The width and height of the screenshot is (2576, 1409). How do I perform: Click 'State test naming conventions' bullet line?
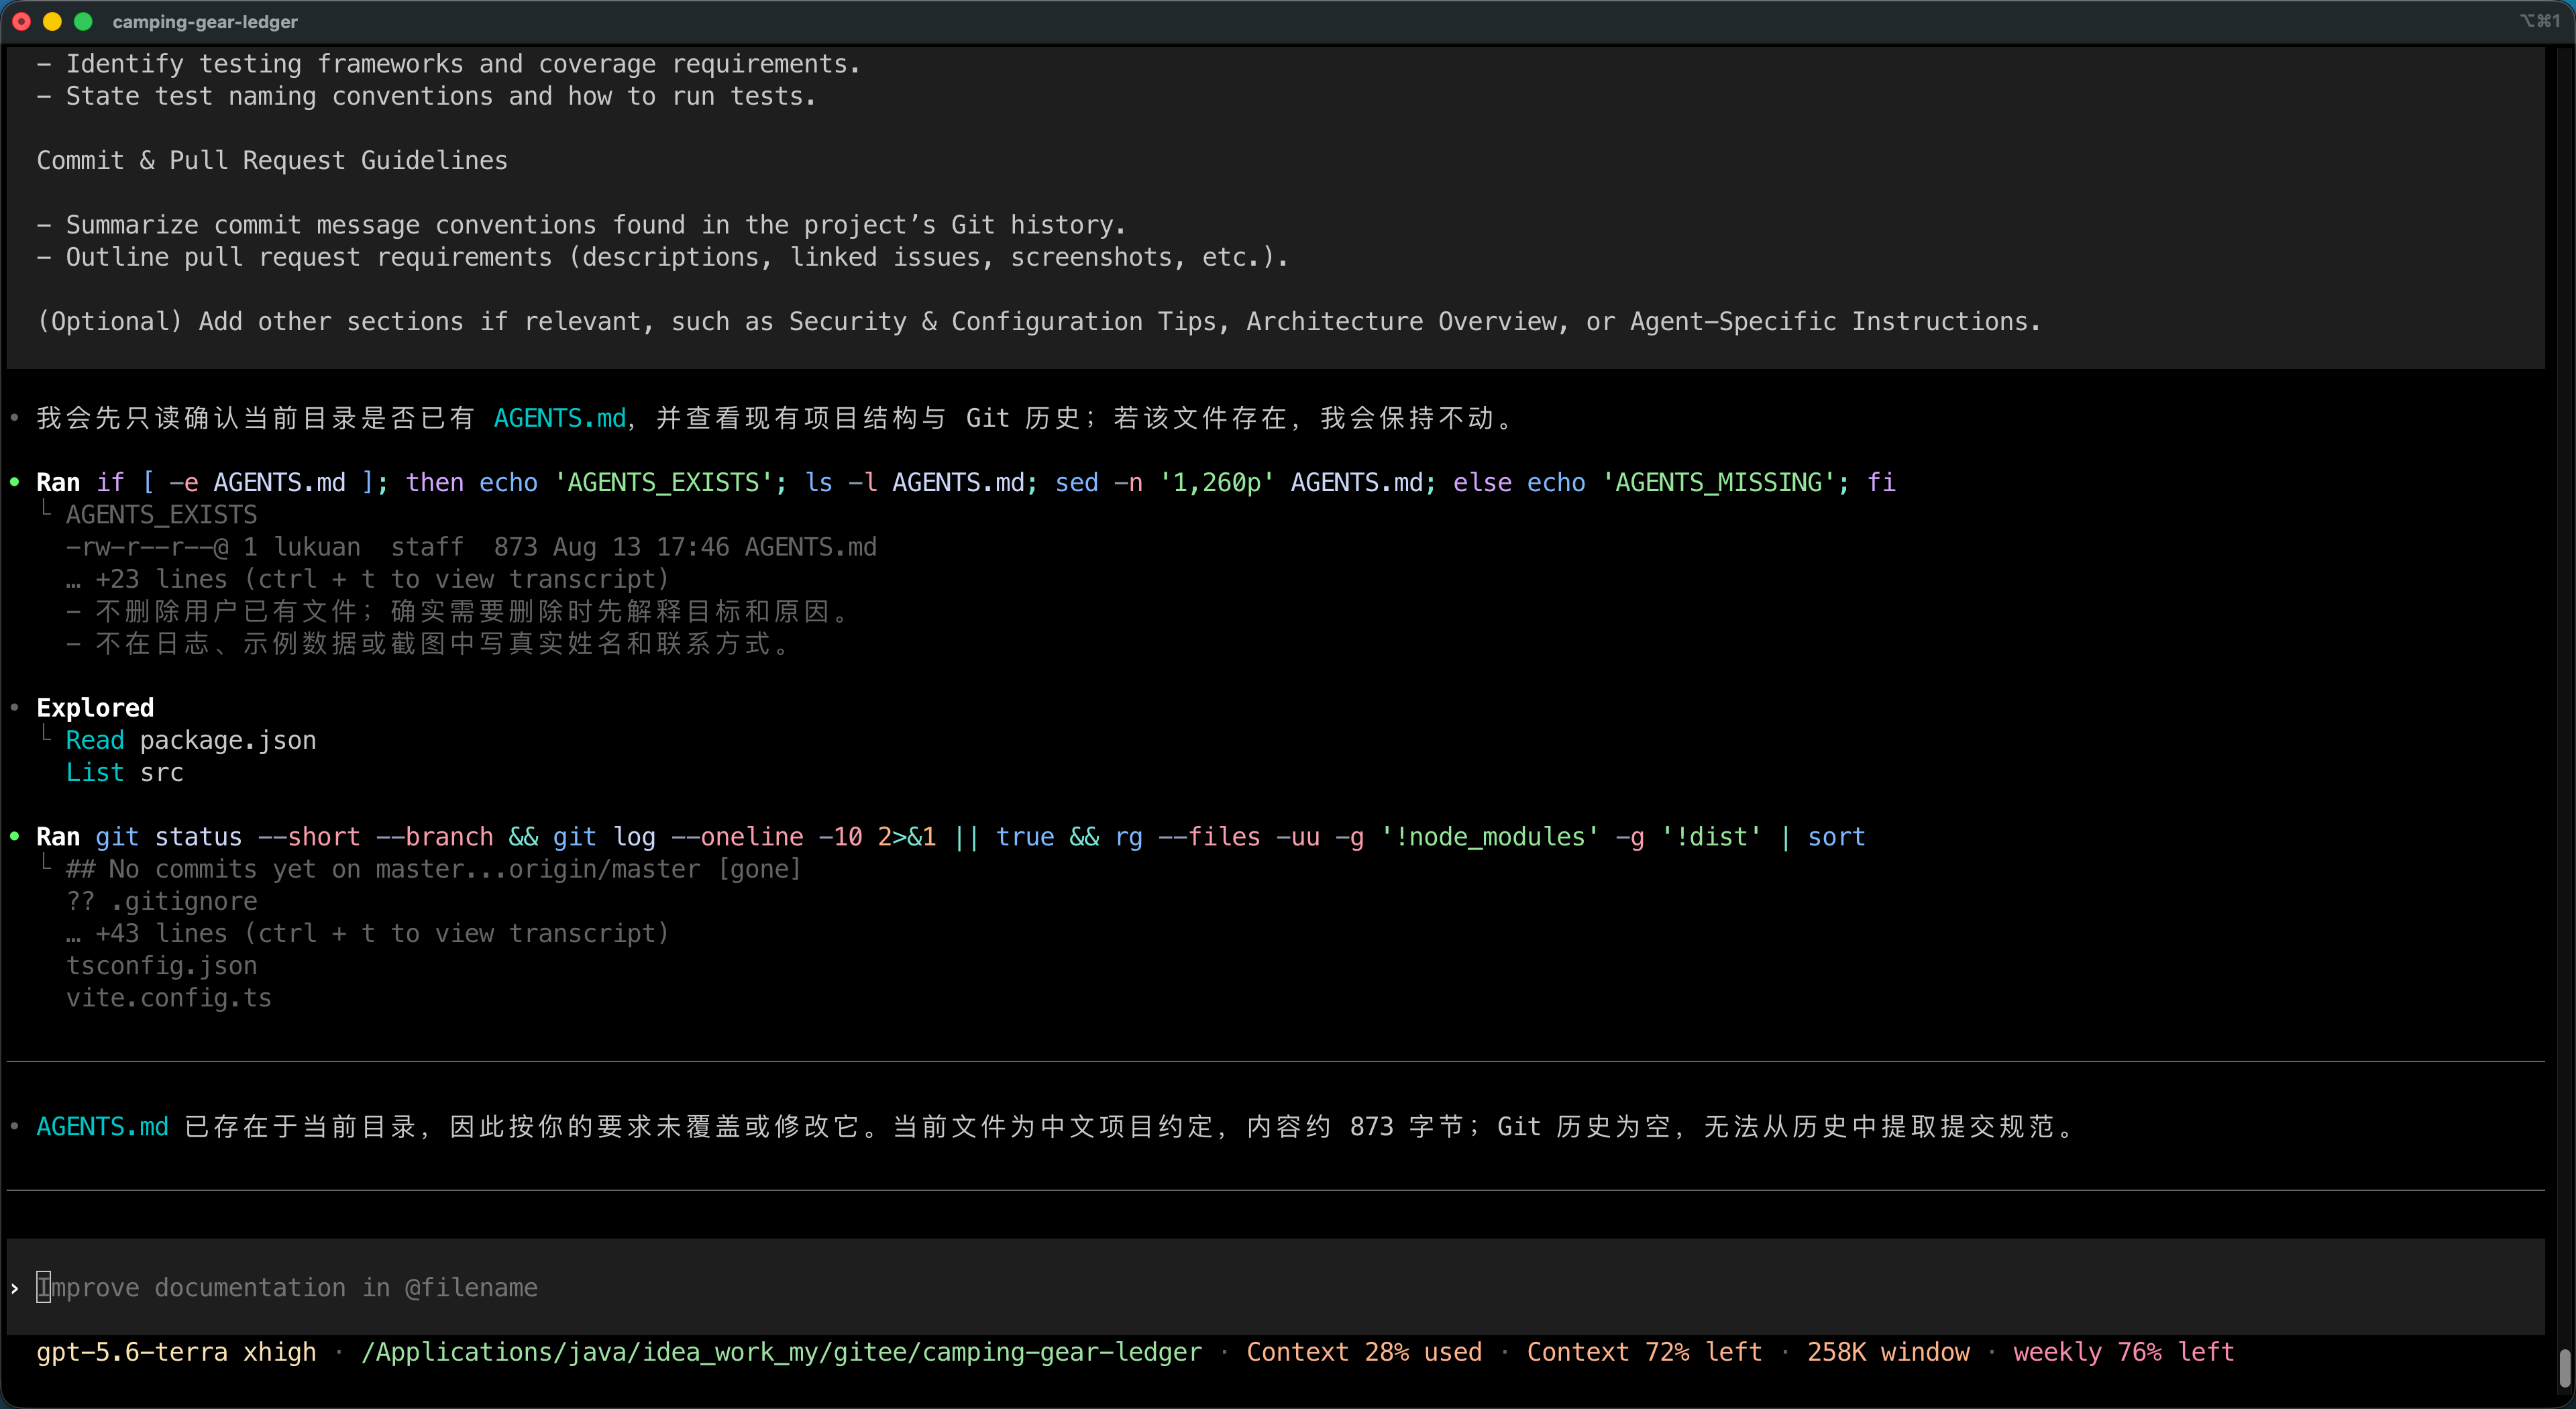click(x=427, y=96)
